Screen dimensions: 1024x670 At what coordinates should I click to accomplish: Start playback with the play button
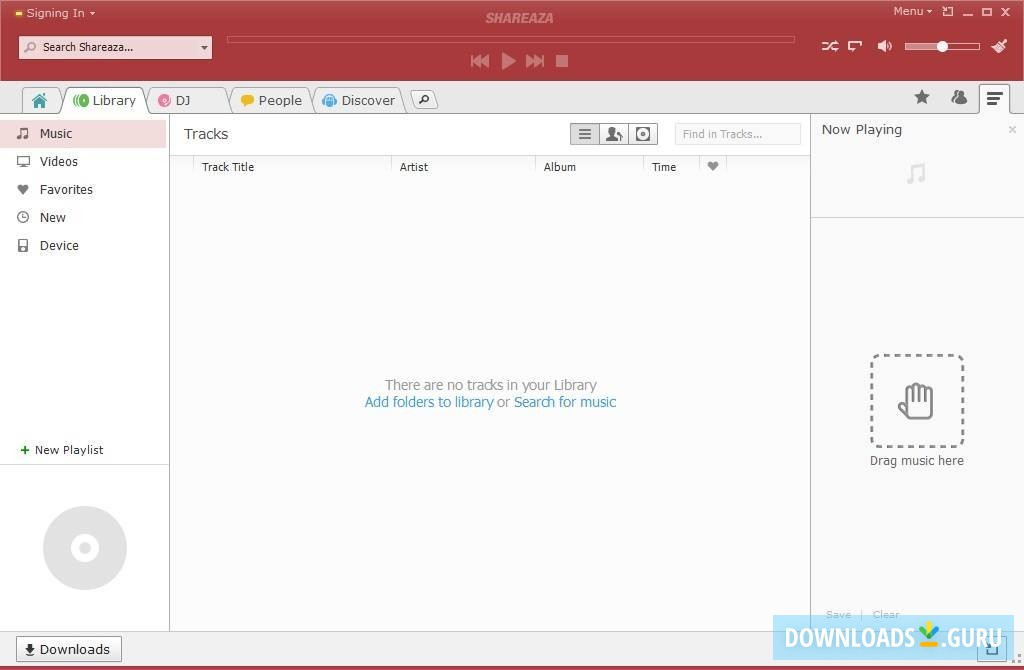pos(508,61)
